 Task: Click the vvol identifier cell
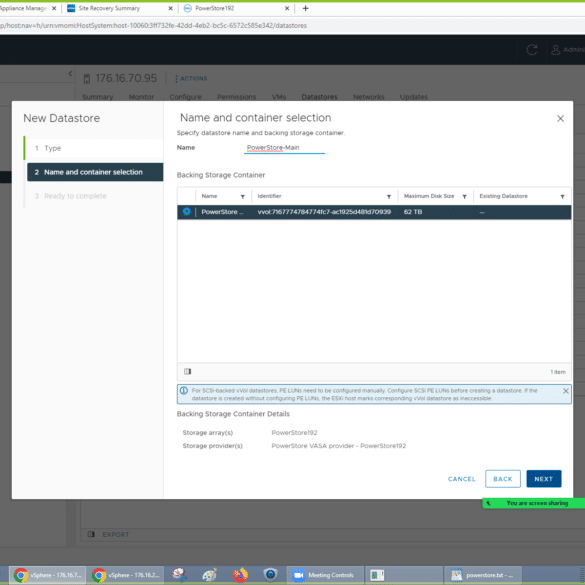click(324, 212)
